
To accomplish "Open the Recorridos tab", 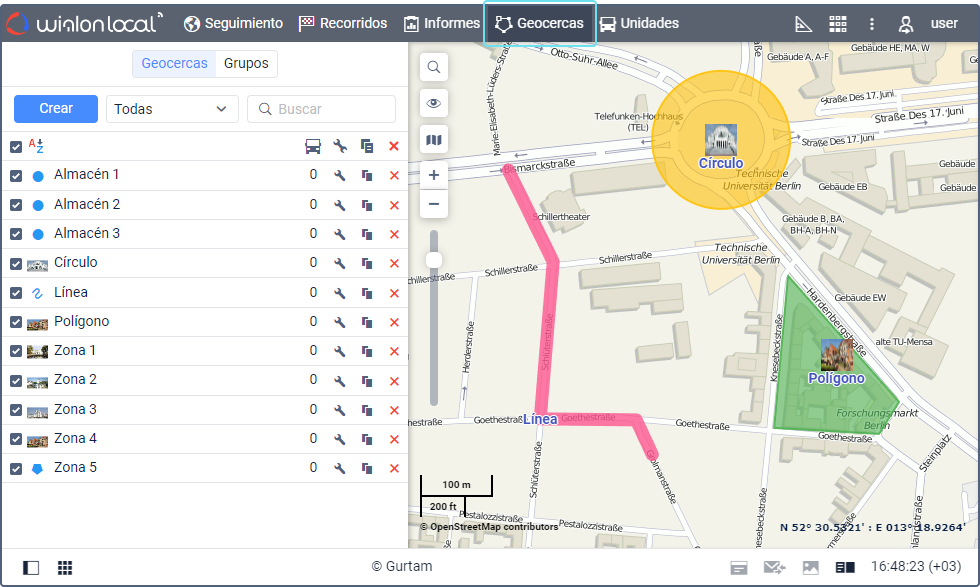I will 343,23.
